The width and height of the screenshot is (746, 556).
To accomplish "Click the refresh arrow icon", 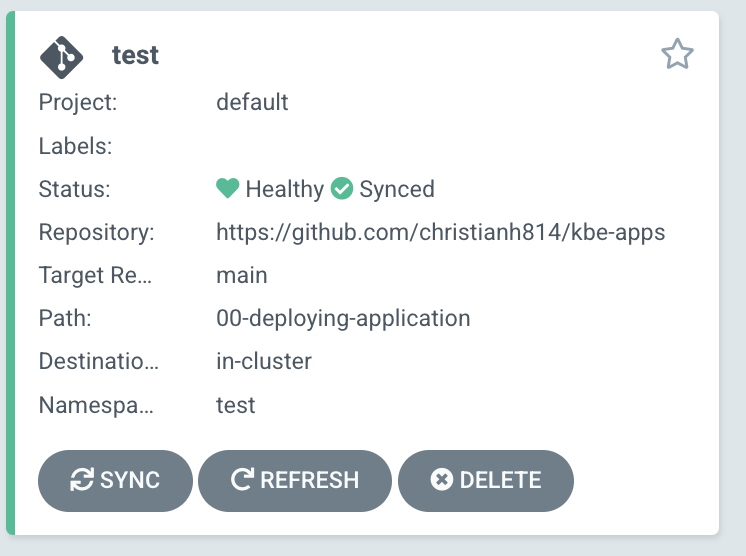I will coord(242,480).
